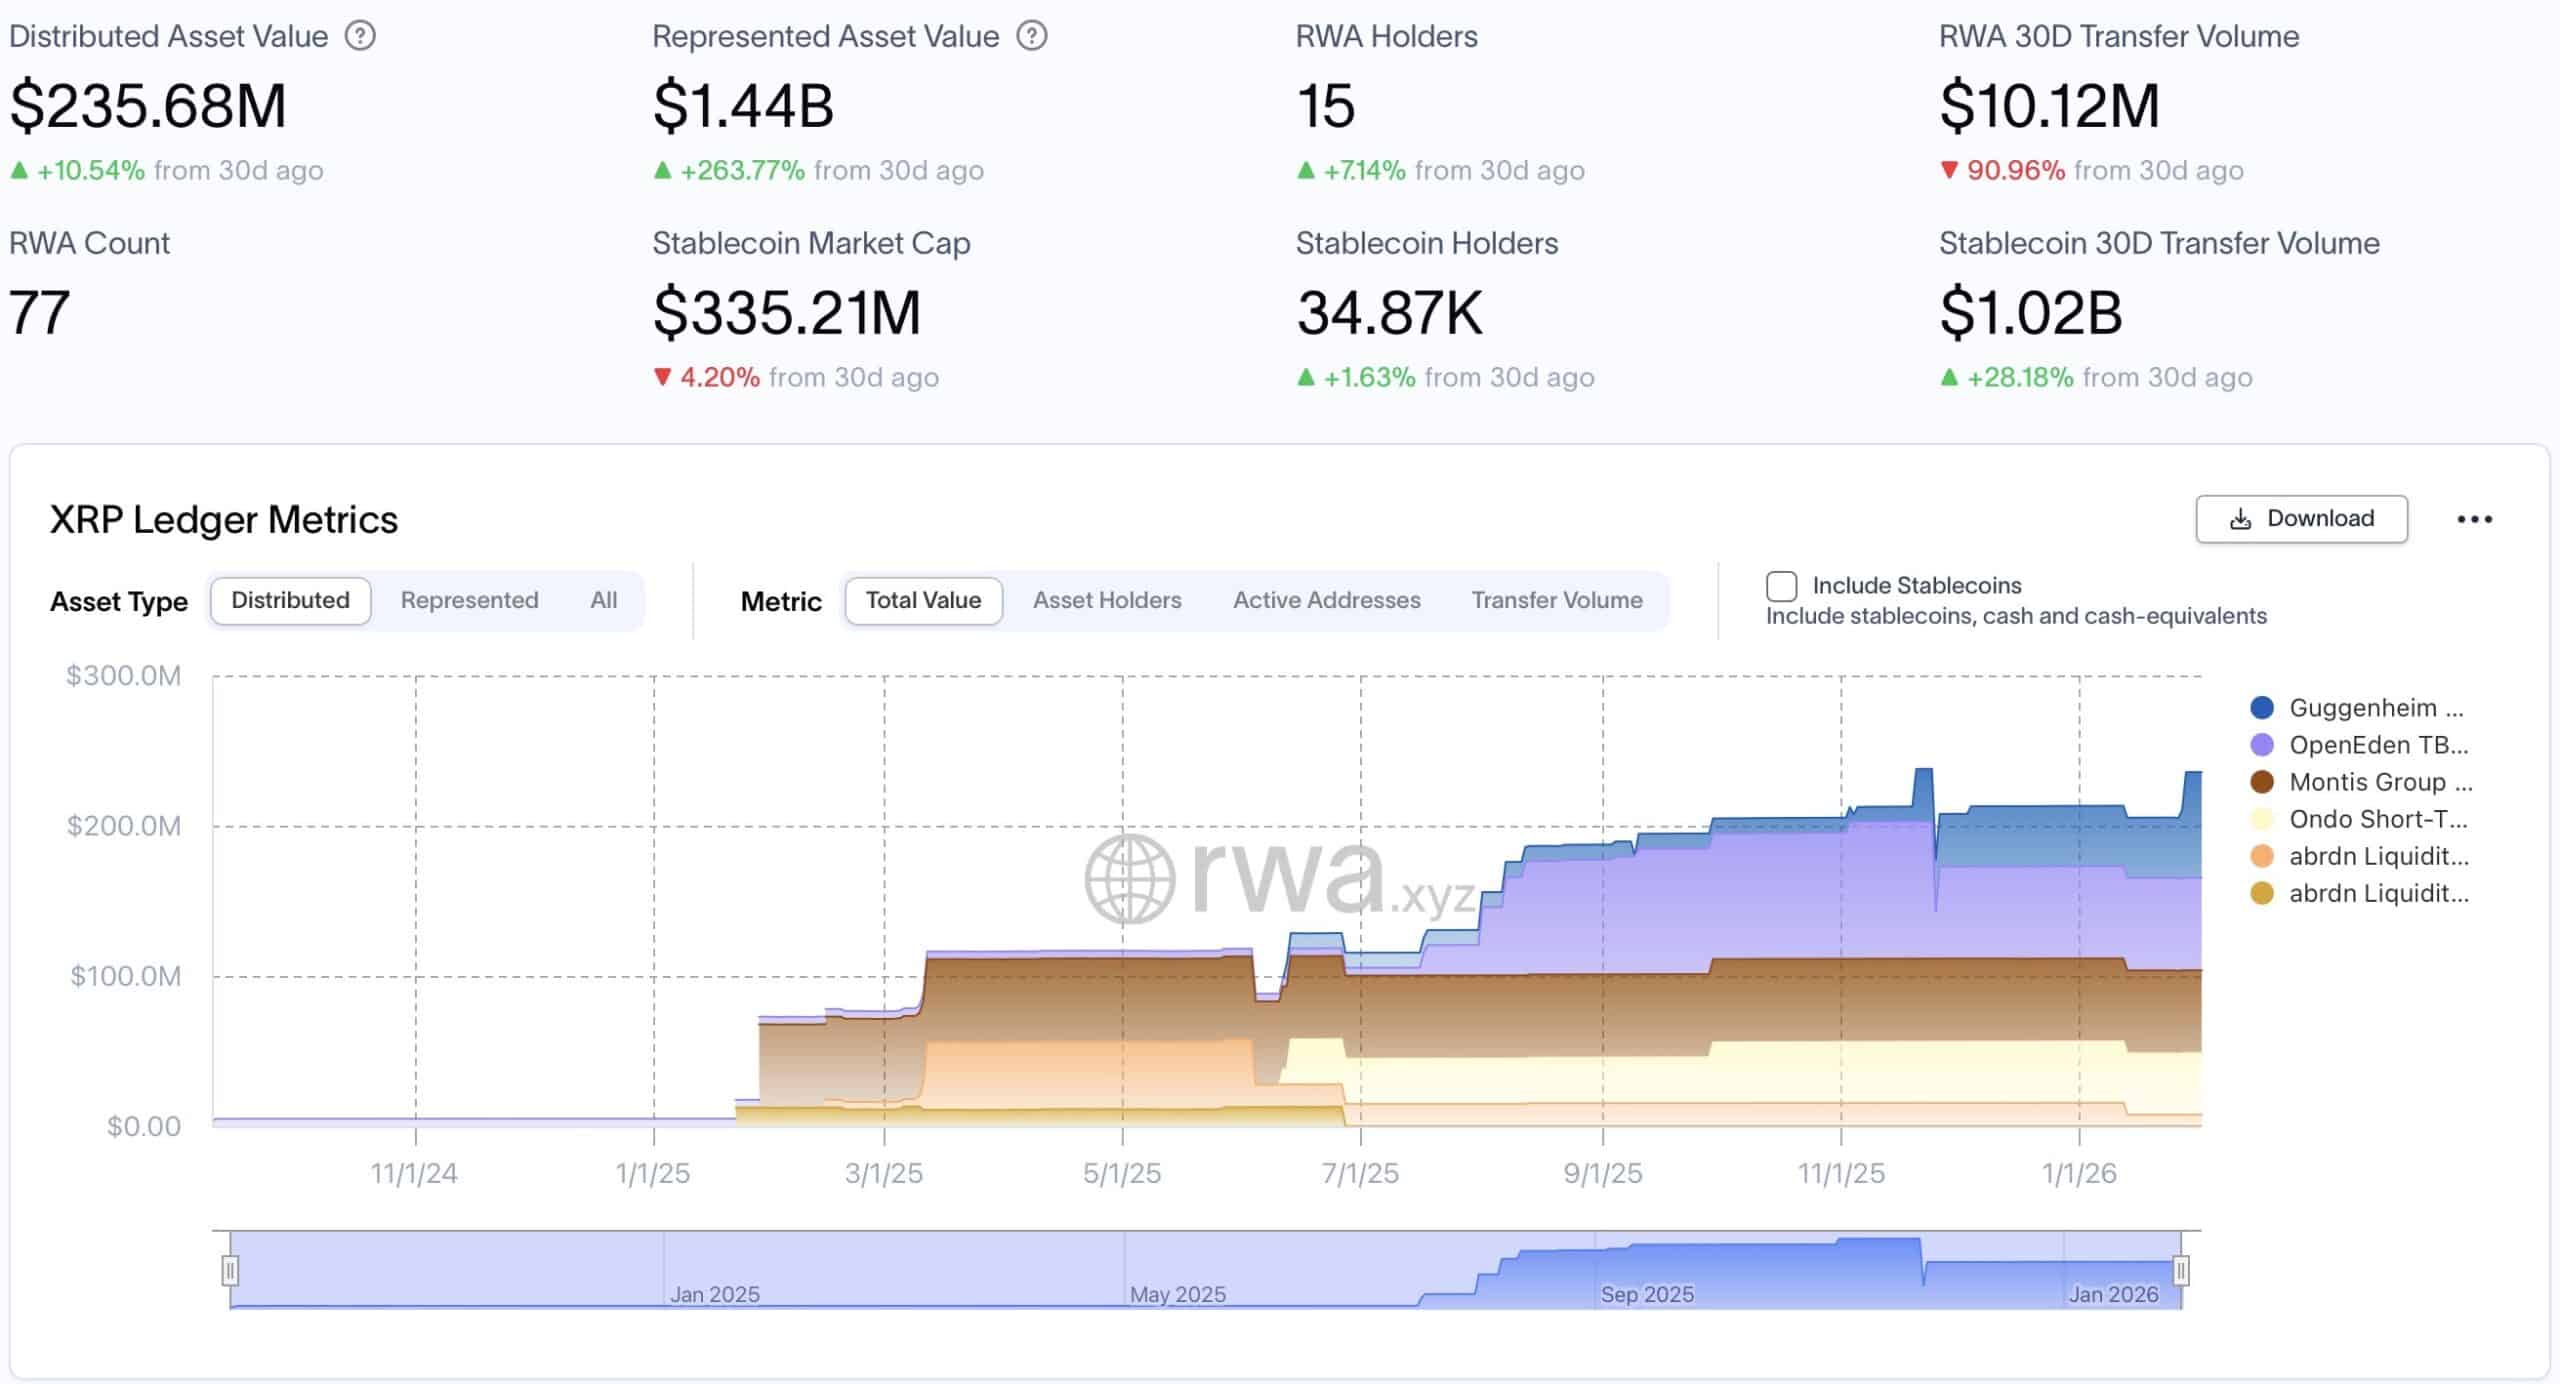Click the left range slider handle
2560x1384 pixels.
230,1270
